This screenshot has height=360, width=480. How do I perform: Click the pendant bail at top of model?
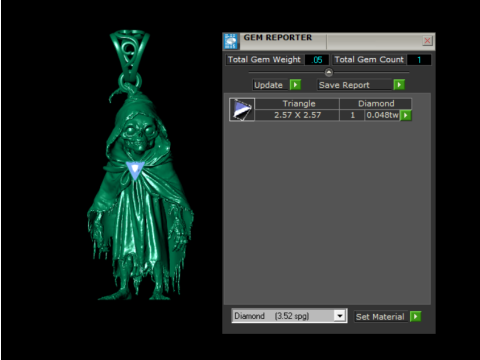(130, 53)
